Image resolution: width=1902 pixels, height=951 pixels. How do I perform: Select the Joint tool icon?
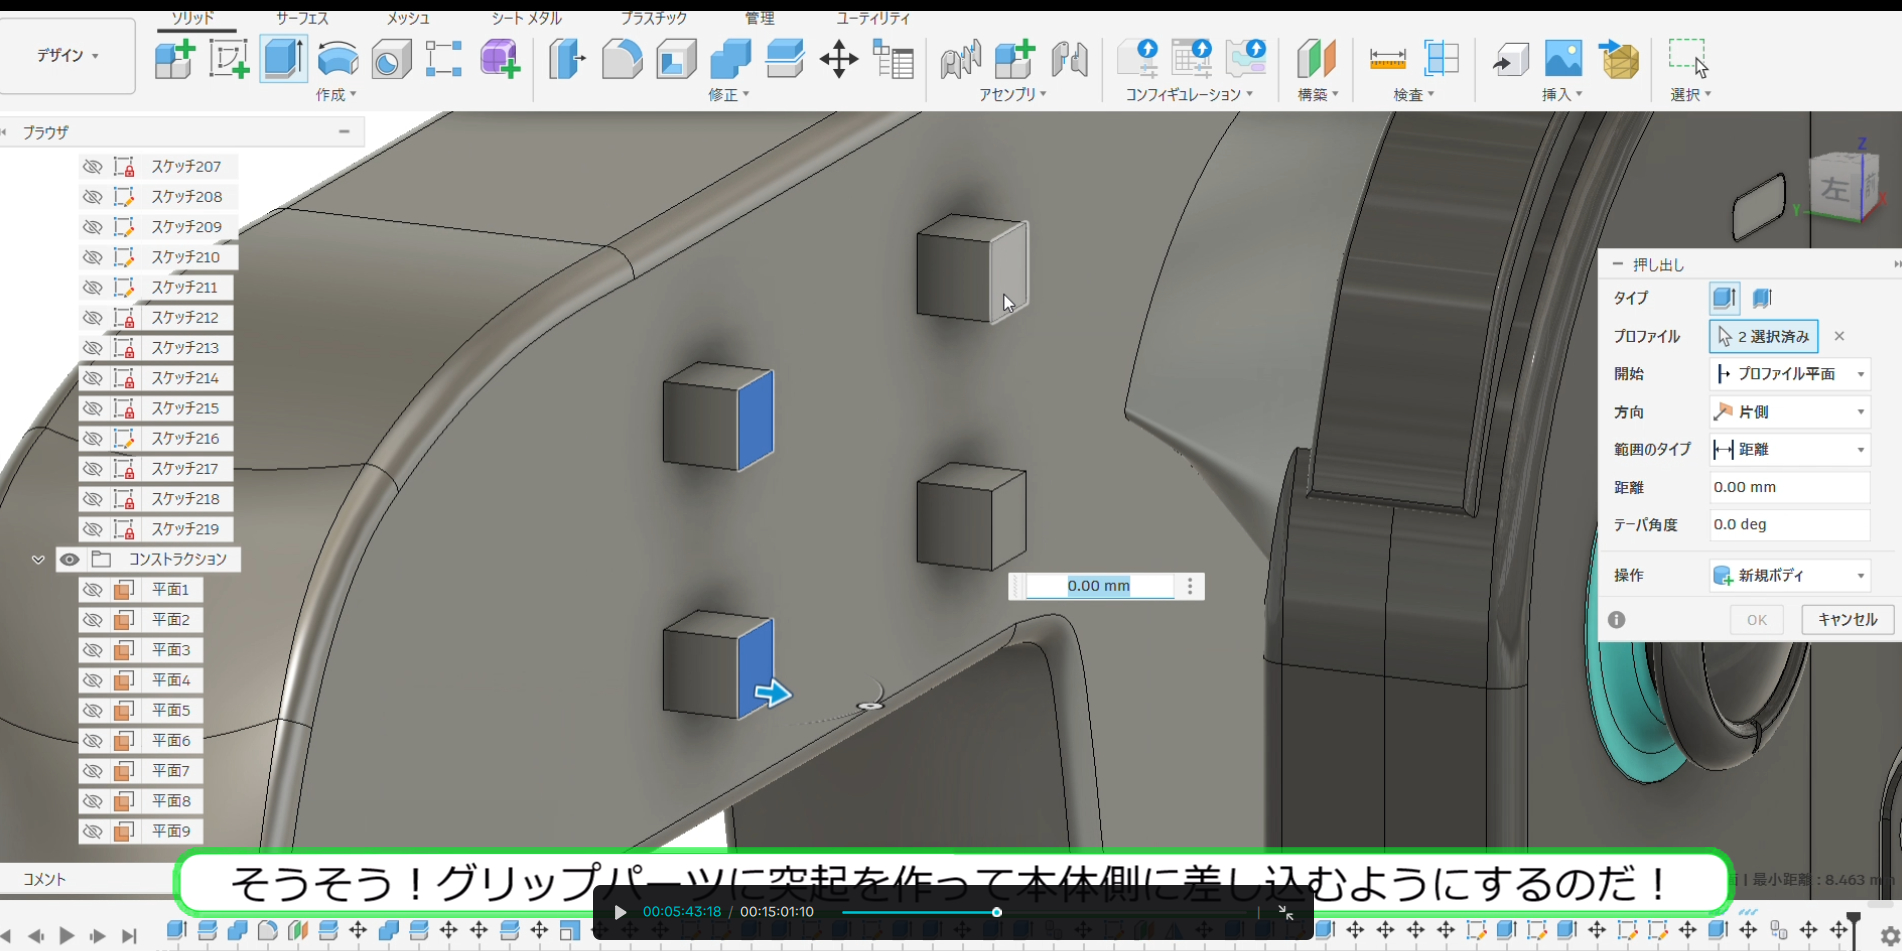tap(1069, 59)
